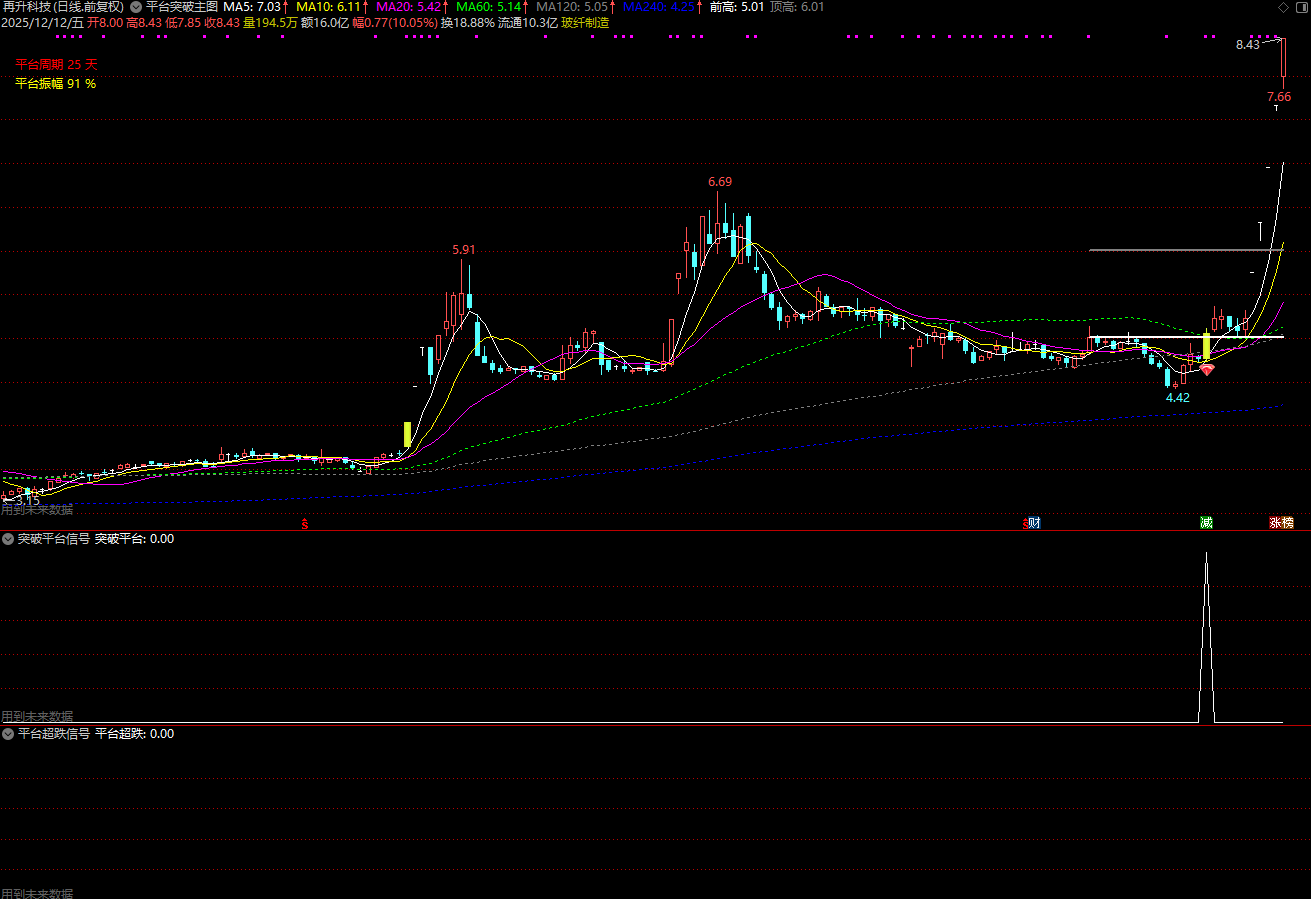Click the red S marker on the time axis
This screenshot has width=1311, height=899.
coord(305,523)
